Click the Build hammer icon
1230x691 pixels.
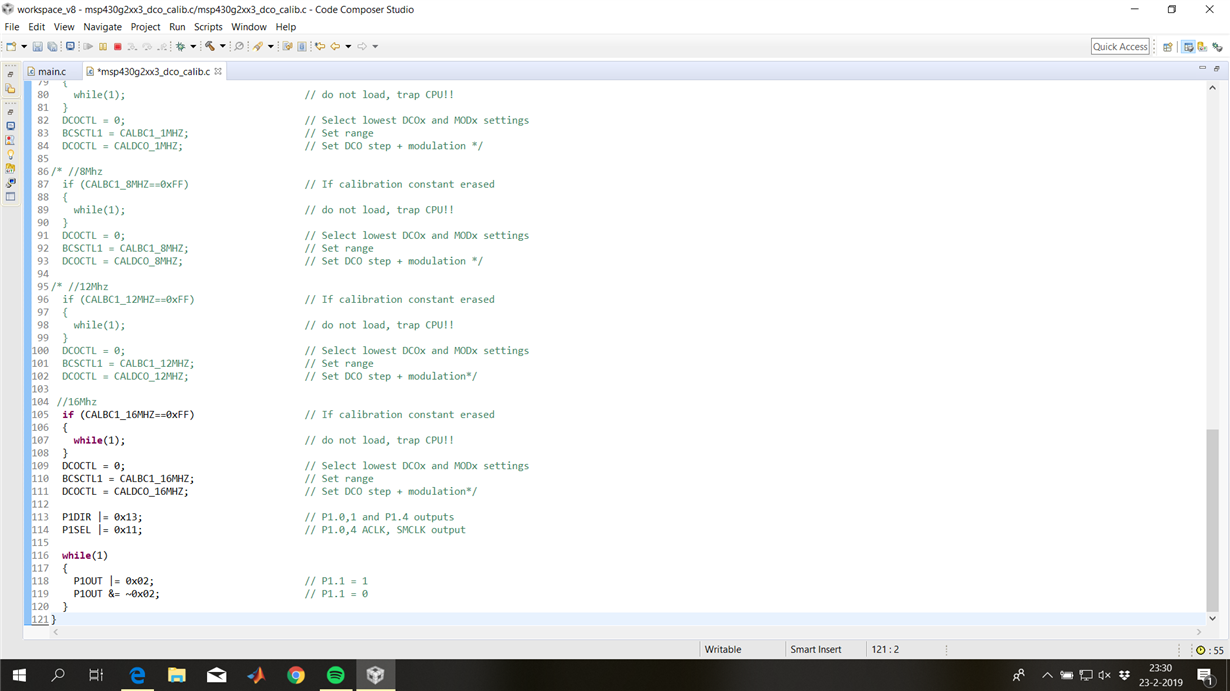(x=210, y=46)
